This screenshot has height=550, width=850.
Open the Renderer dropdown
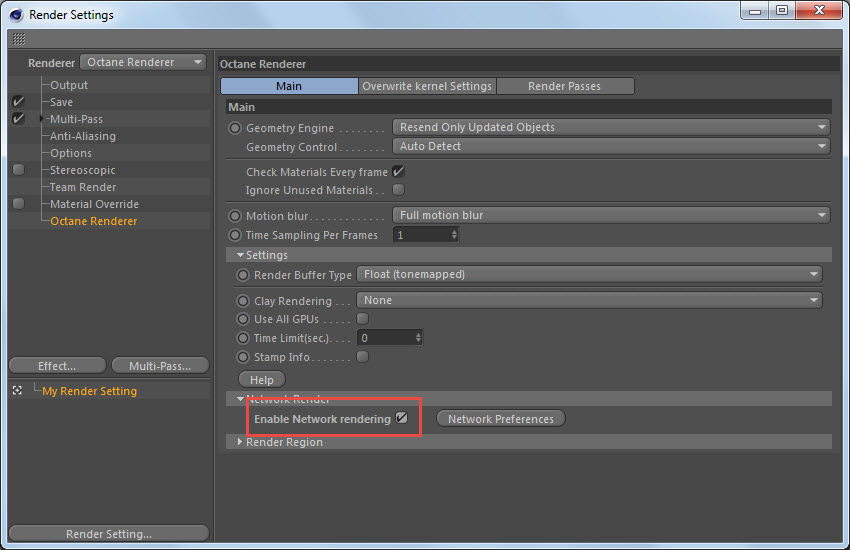[143, 62]
